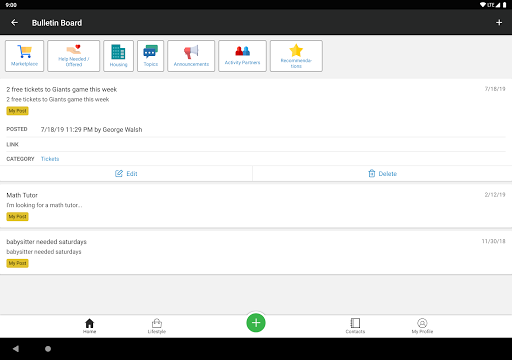Switch to the Home tab
512x360 pixels.
click(x=89, y=326)
